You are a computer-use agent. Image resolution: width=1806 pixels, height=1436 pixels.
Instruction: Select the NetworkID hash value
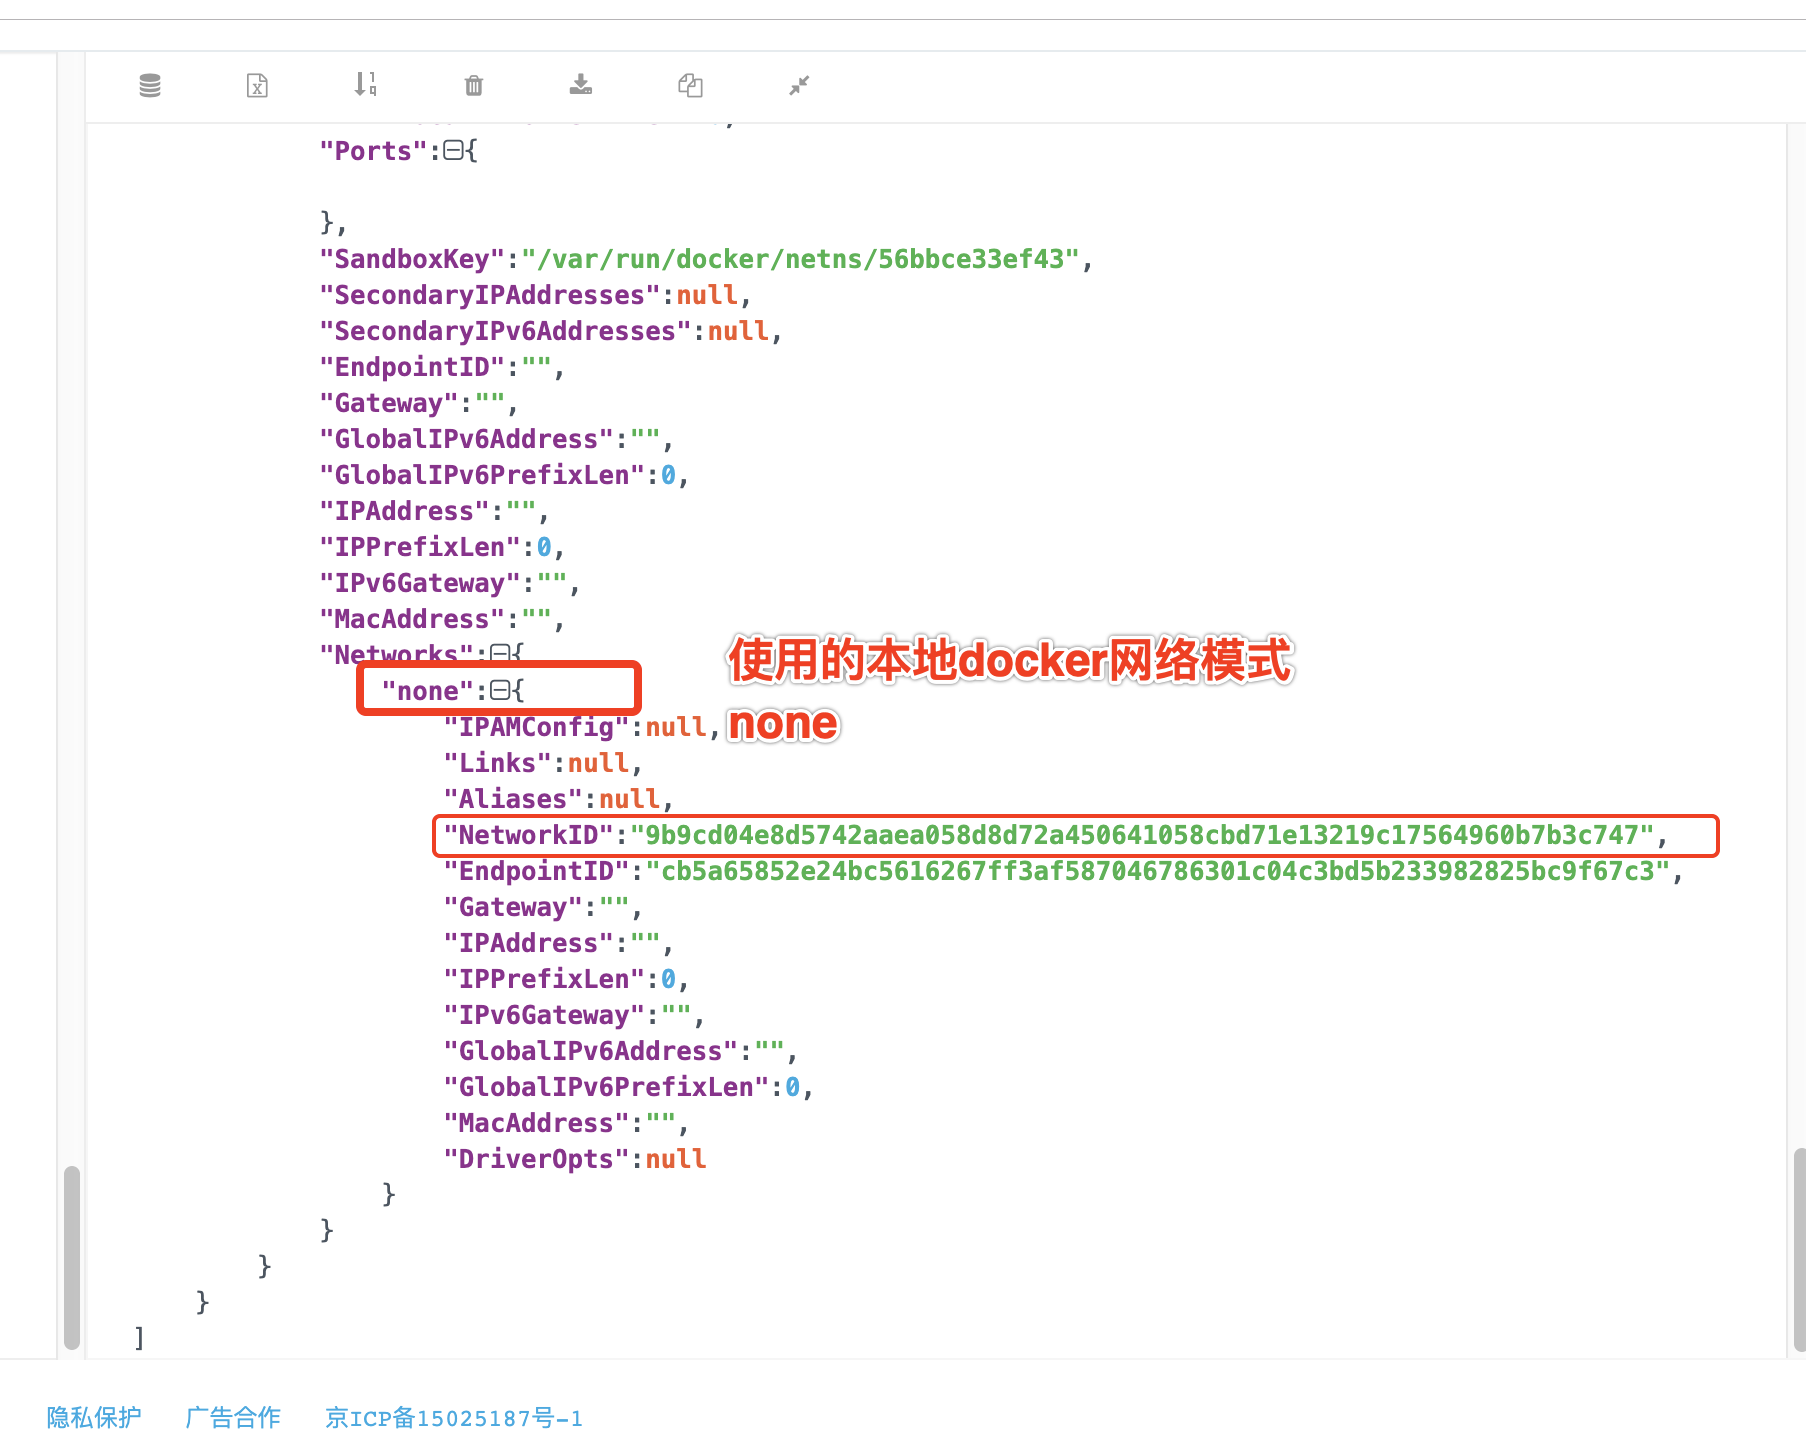1142,835
